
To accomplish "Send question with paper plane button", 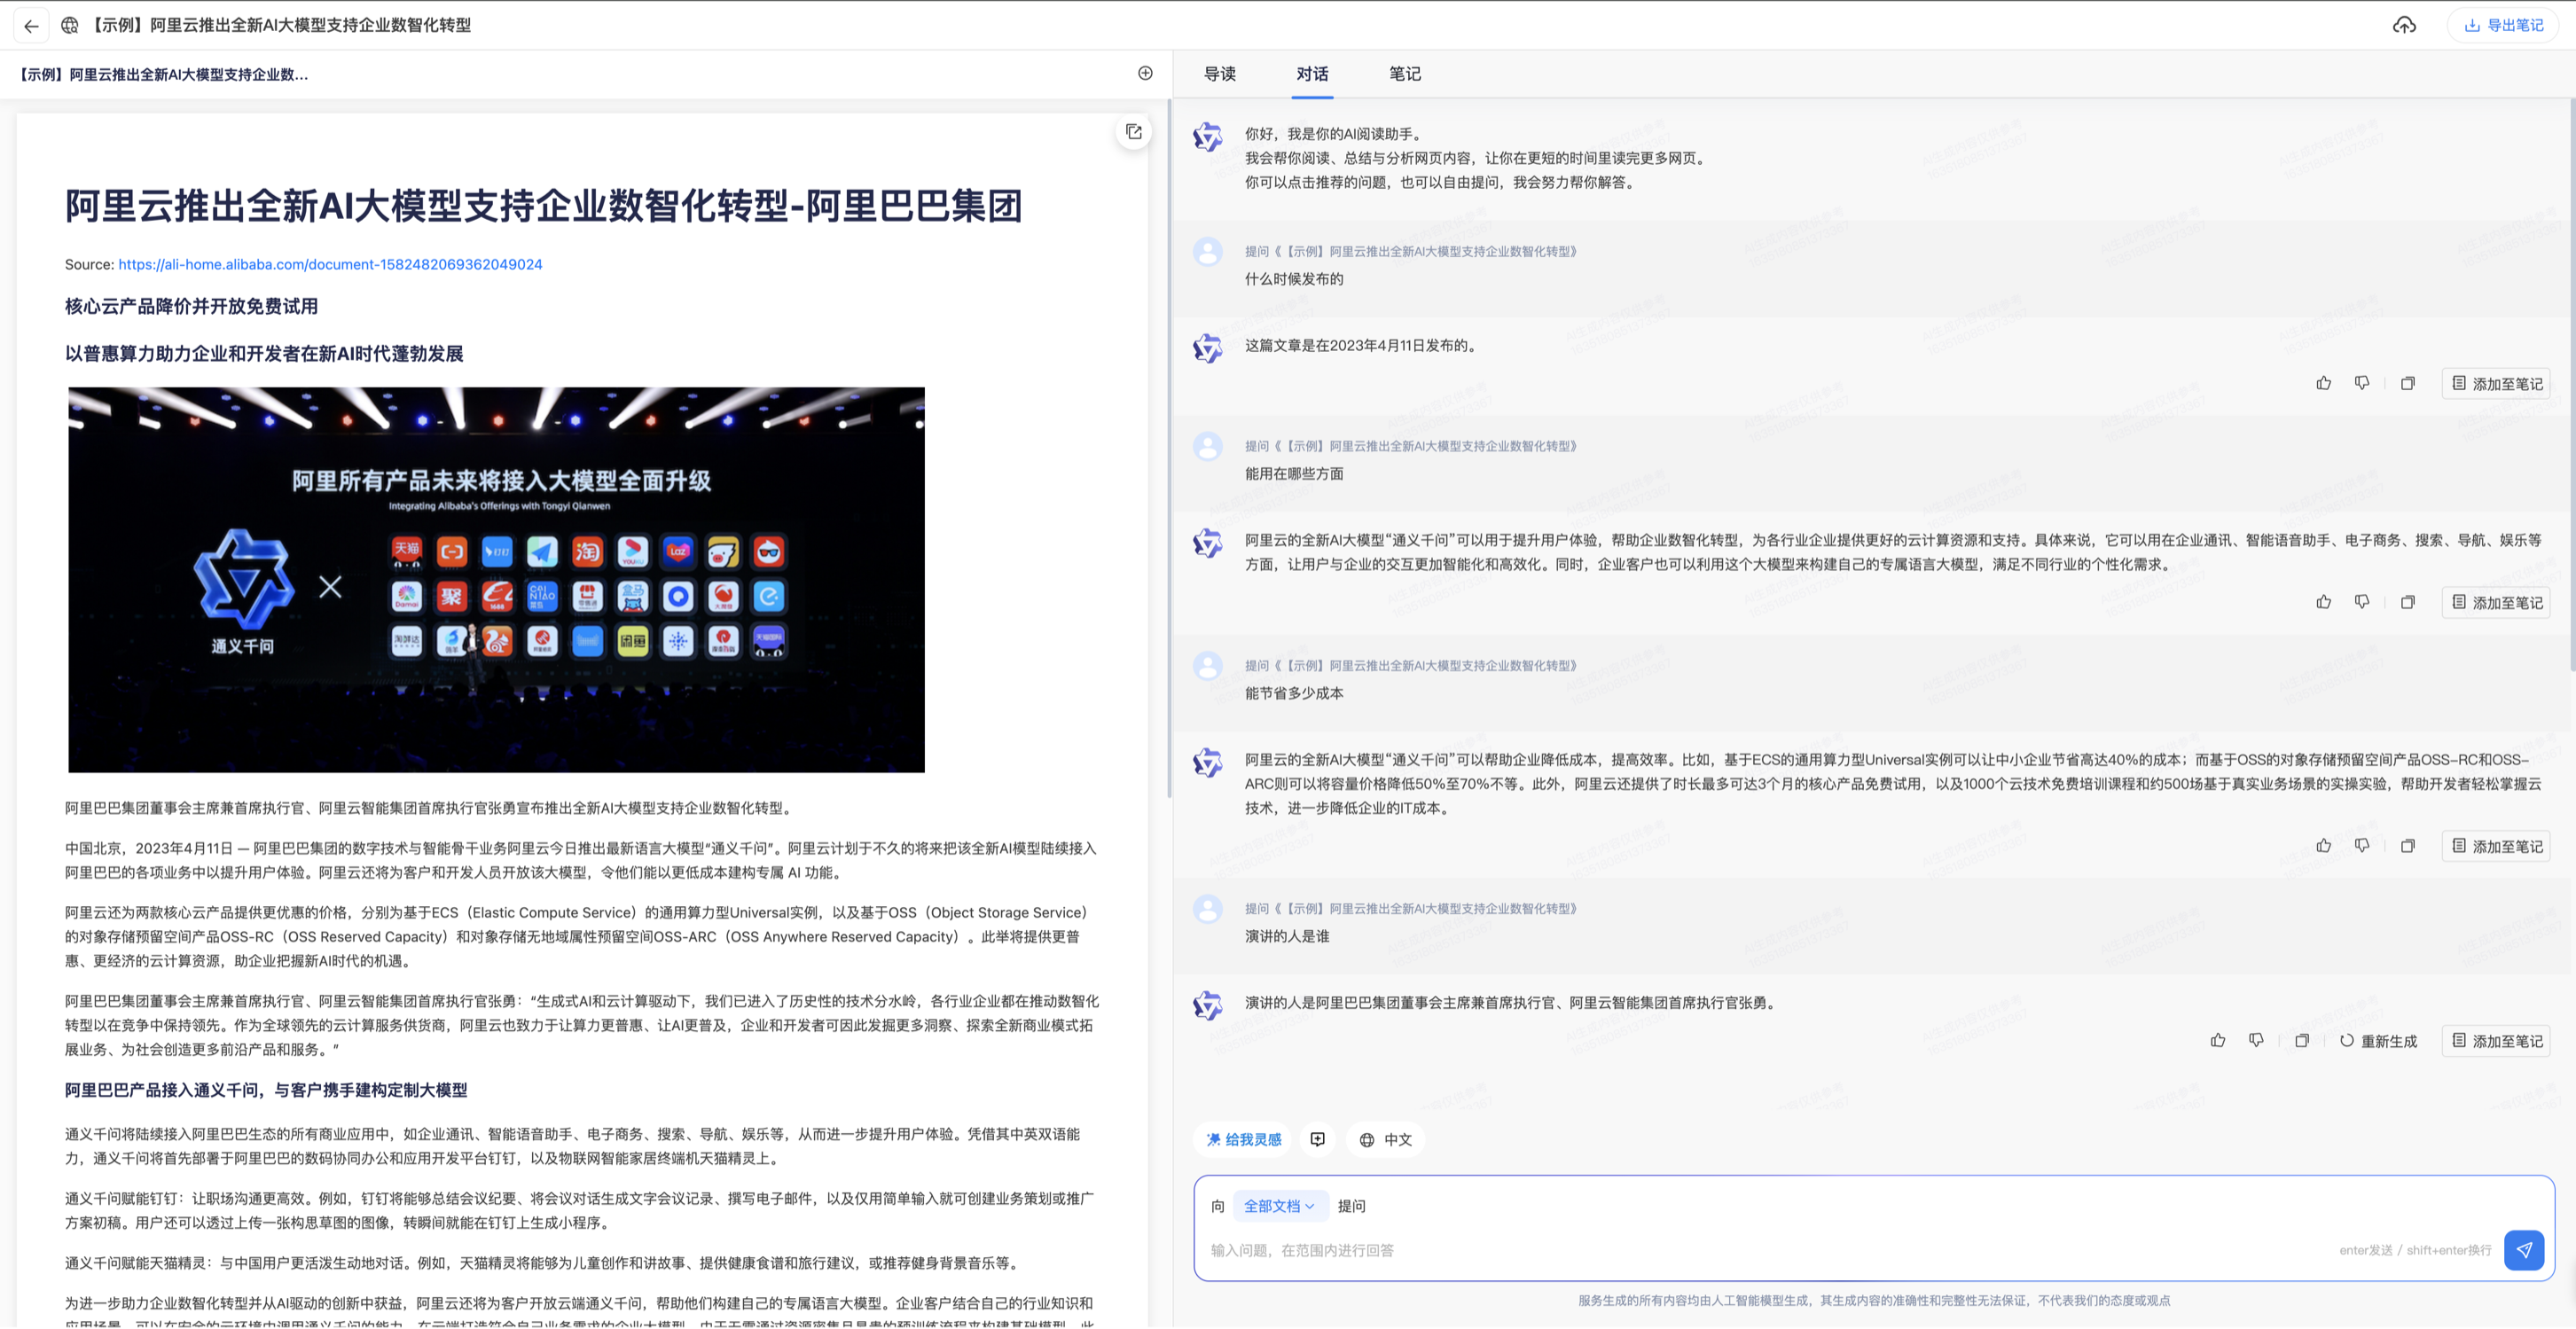I will [x=2523, y=1250].
